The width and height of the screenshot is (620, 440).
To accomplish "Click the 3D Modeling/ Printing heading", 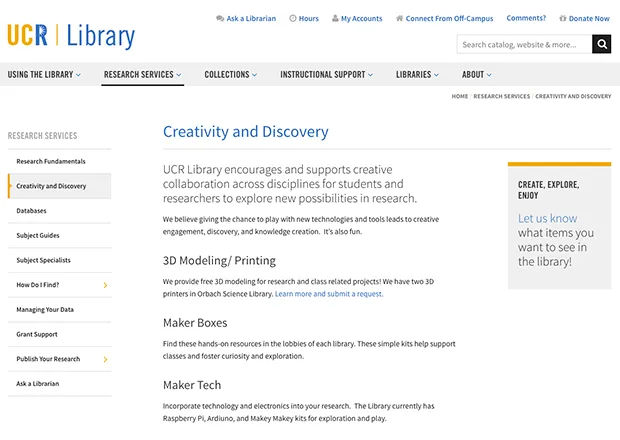I will coord(219,261).
